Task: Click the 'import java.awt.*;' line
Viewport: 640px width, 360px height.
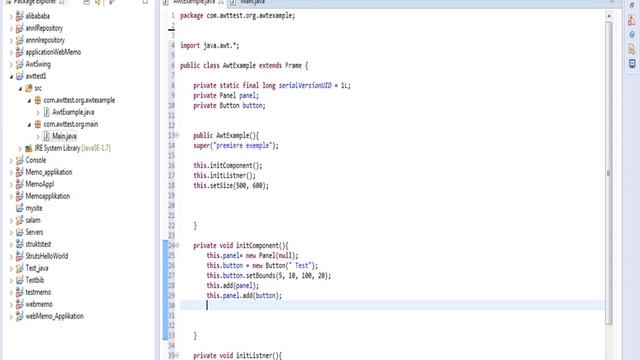Action: (x=210, y=45)
